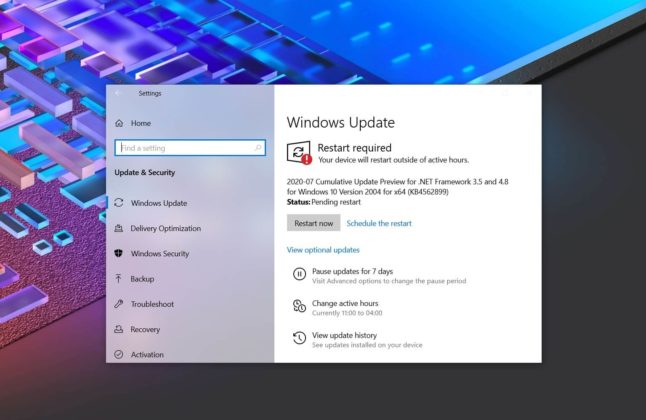This screenshot has height=420, width=646.
Task: Click the Restart required heading text
Action: point(354,148)
